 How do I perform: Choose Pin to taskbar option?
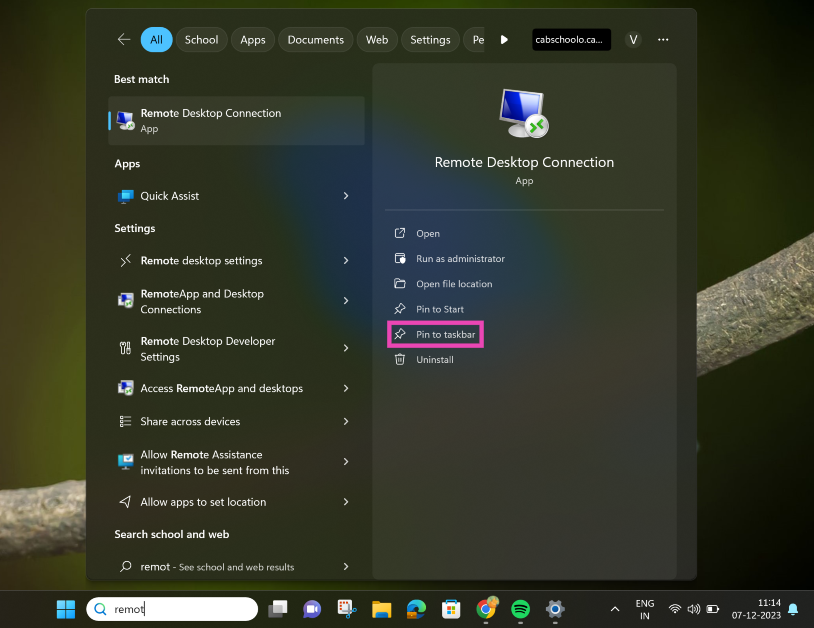(x=445, y=334)
